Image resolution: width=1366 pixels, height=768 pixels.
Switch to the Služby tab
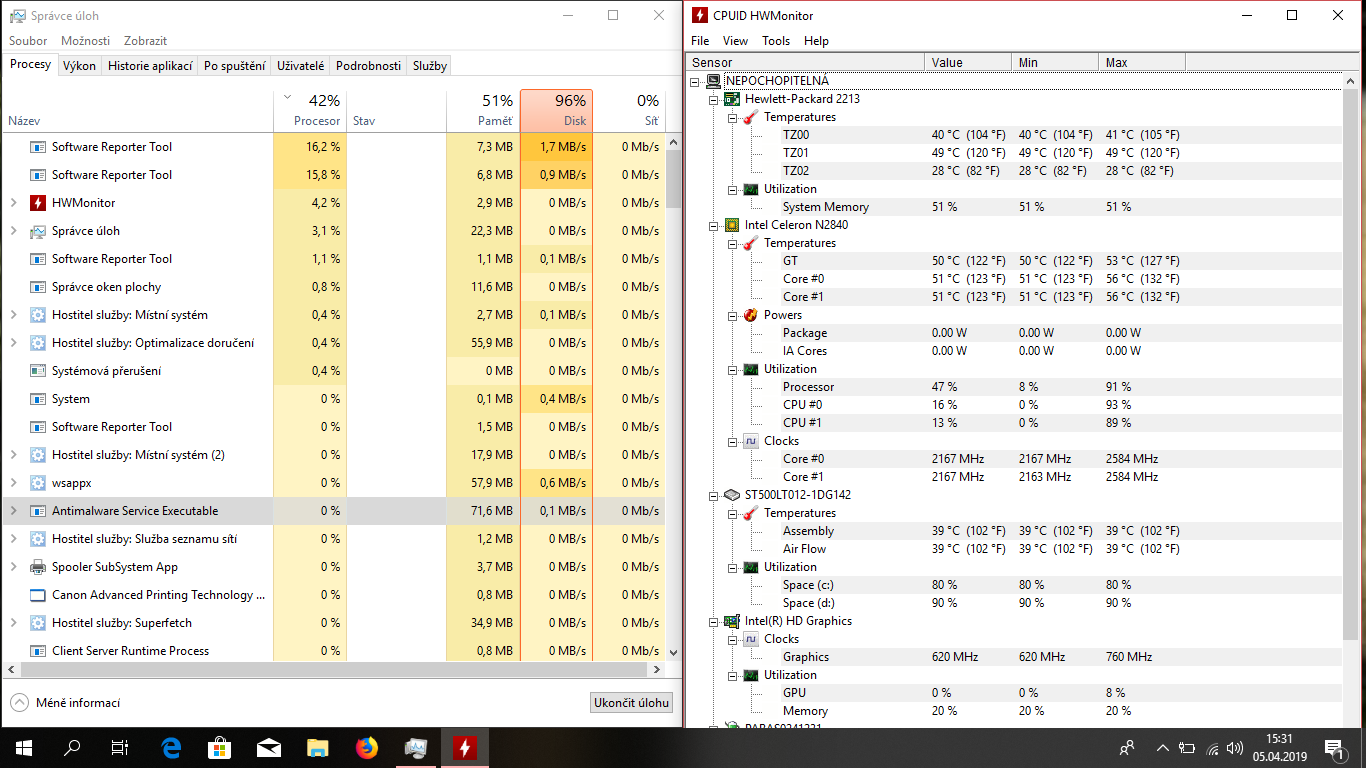click(429, 66)
